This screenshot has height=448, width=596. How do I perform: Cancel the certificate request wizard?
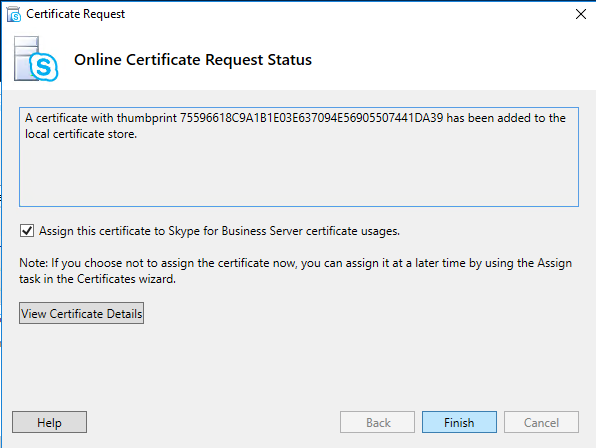coord(541,422)
